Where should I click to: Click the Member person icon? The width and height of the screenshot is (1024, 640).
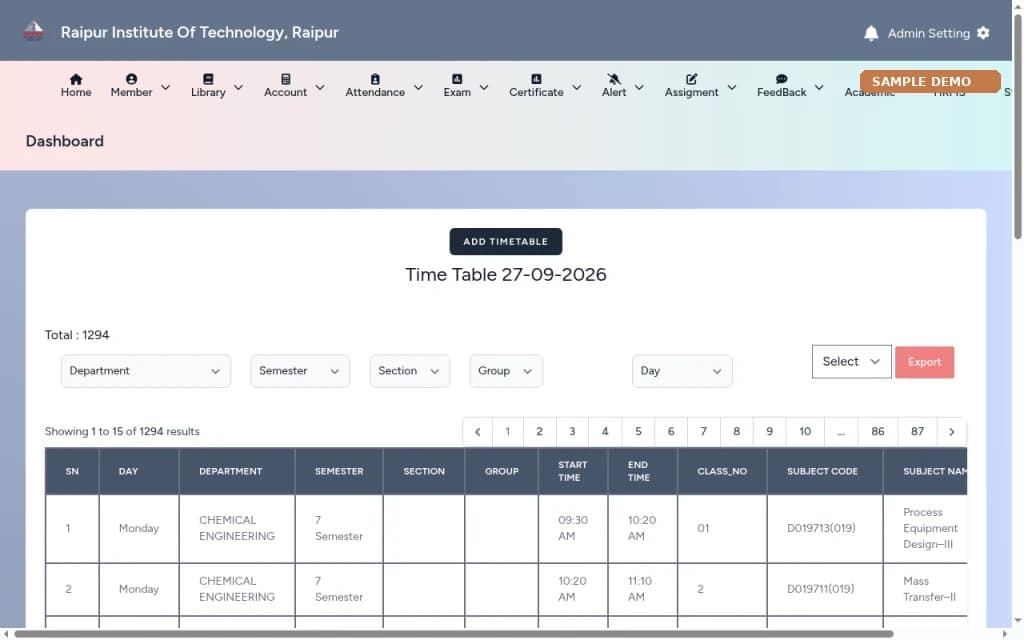pos(131,79)
